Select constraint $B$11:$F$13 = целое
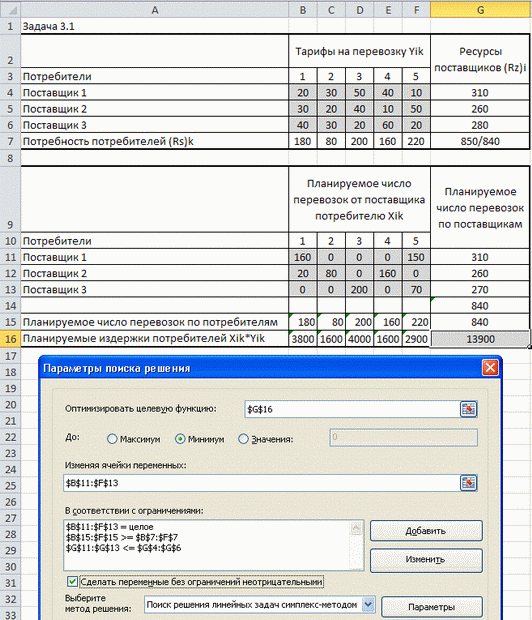532x620 pixels. (110, 527)
